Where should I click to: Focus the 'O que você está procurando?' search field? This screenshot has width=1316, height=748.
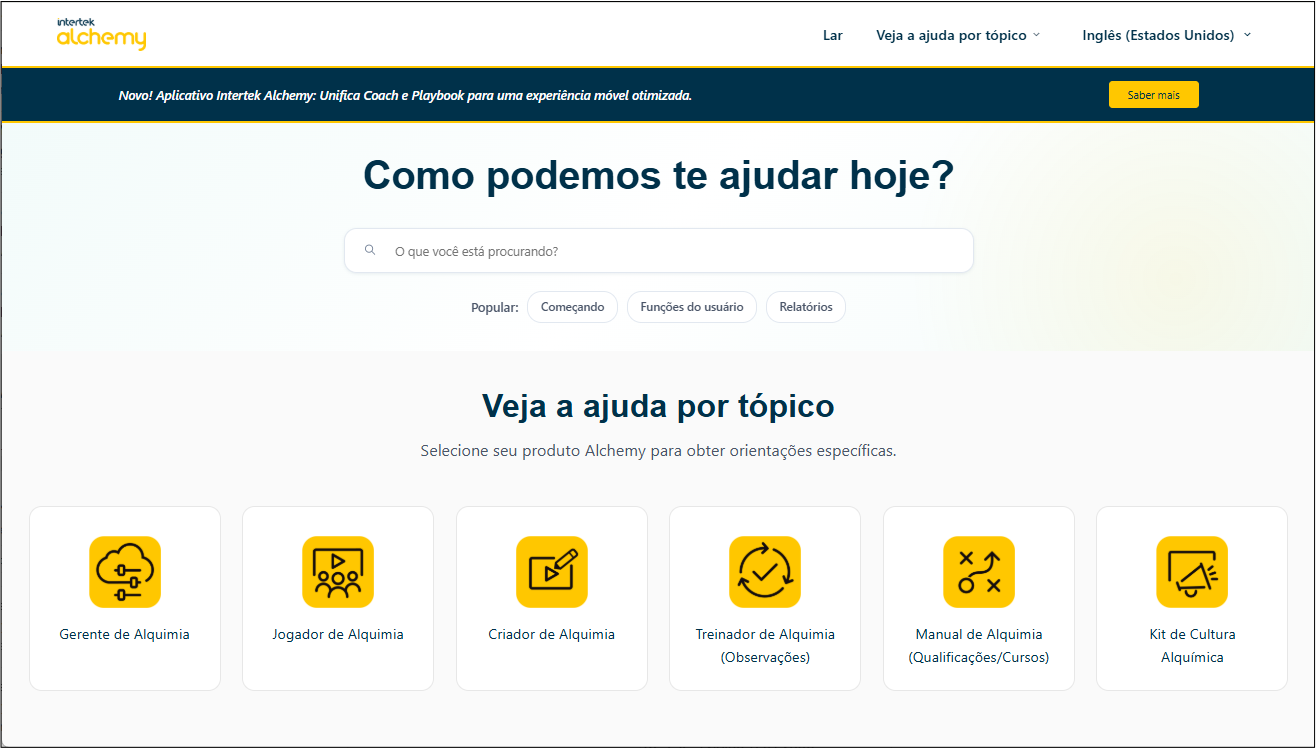click(670, 251)
